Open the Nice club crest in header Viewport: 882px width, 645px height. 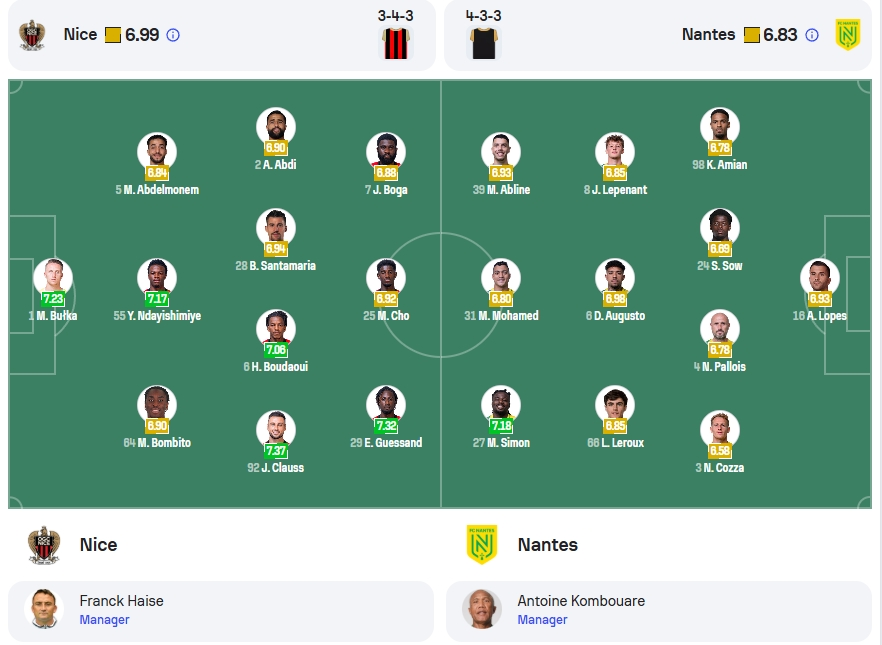(32, 35)
